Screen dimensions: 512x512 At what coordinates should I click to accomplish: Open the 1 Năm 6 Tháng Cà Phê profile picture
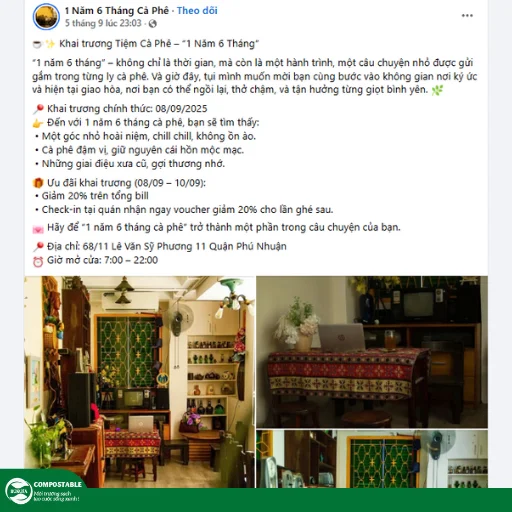(x=46, y=17)
